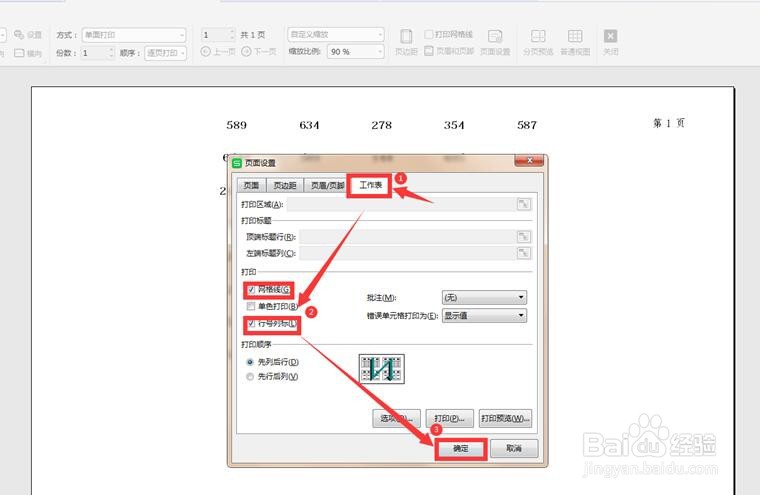760x495 pixels.
Task: Select the 工作表 tab
Action: [370, 185]
